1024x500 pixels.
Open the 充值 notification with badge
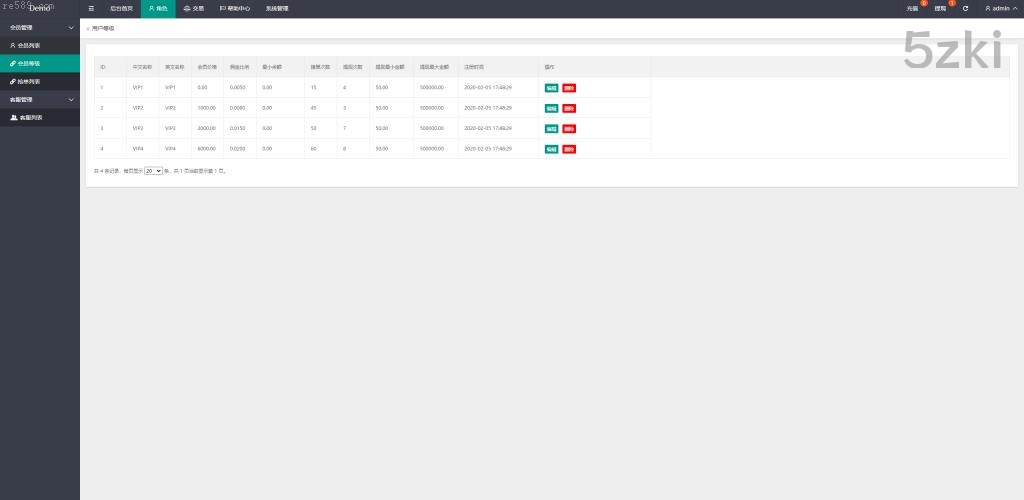913,8
